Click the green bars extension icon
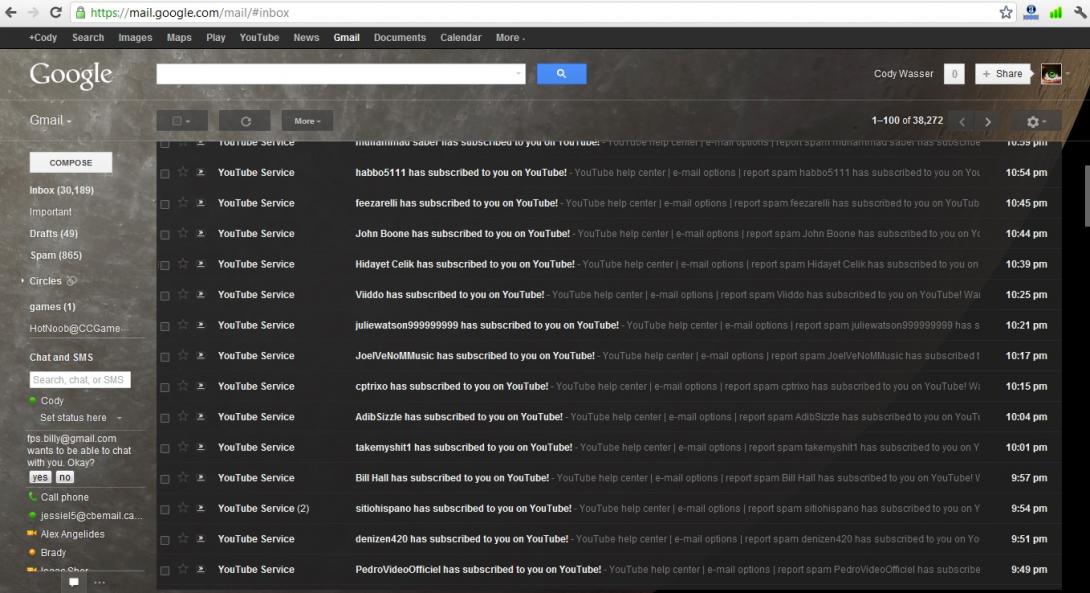This screenshot has width=1090, height=593. point(1056,13)
